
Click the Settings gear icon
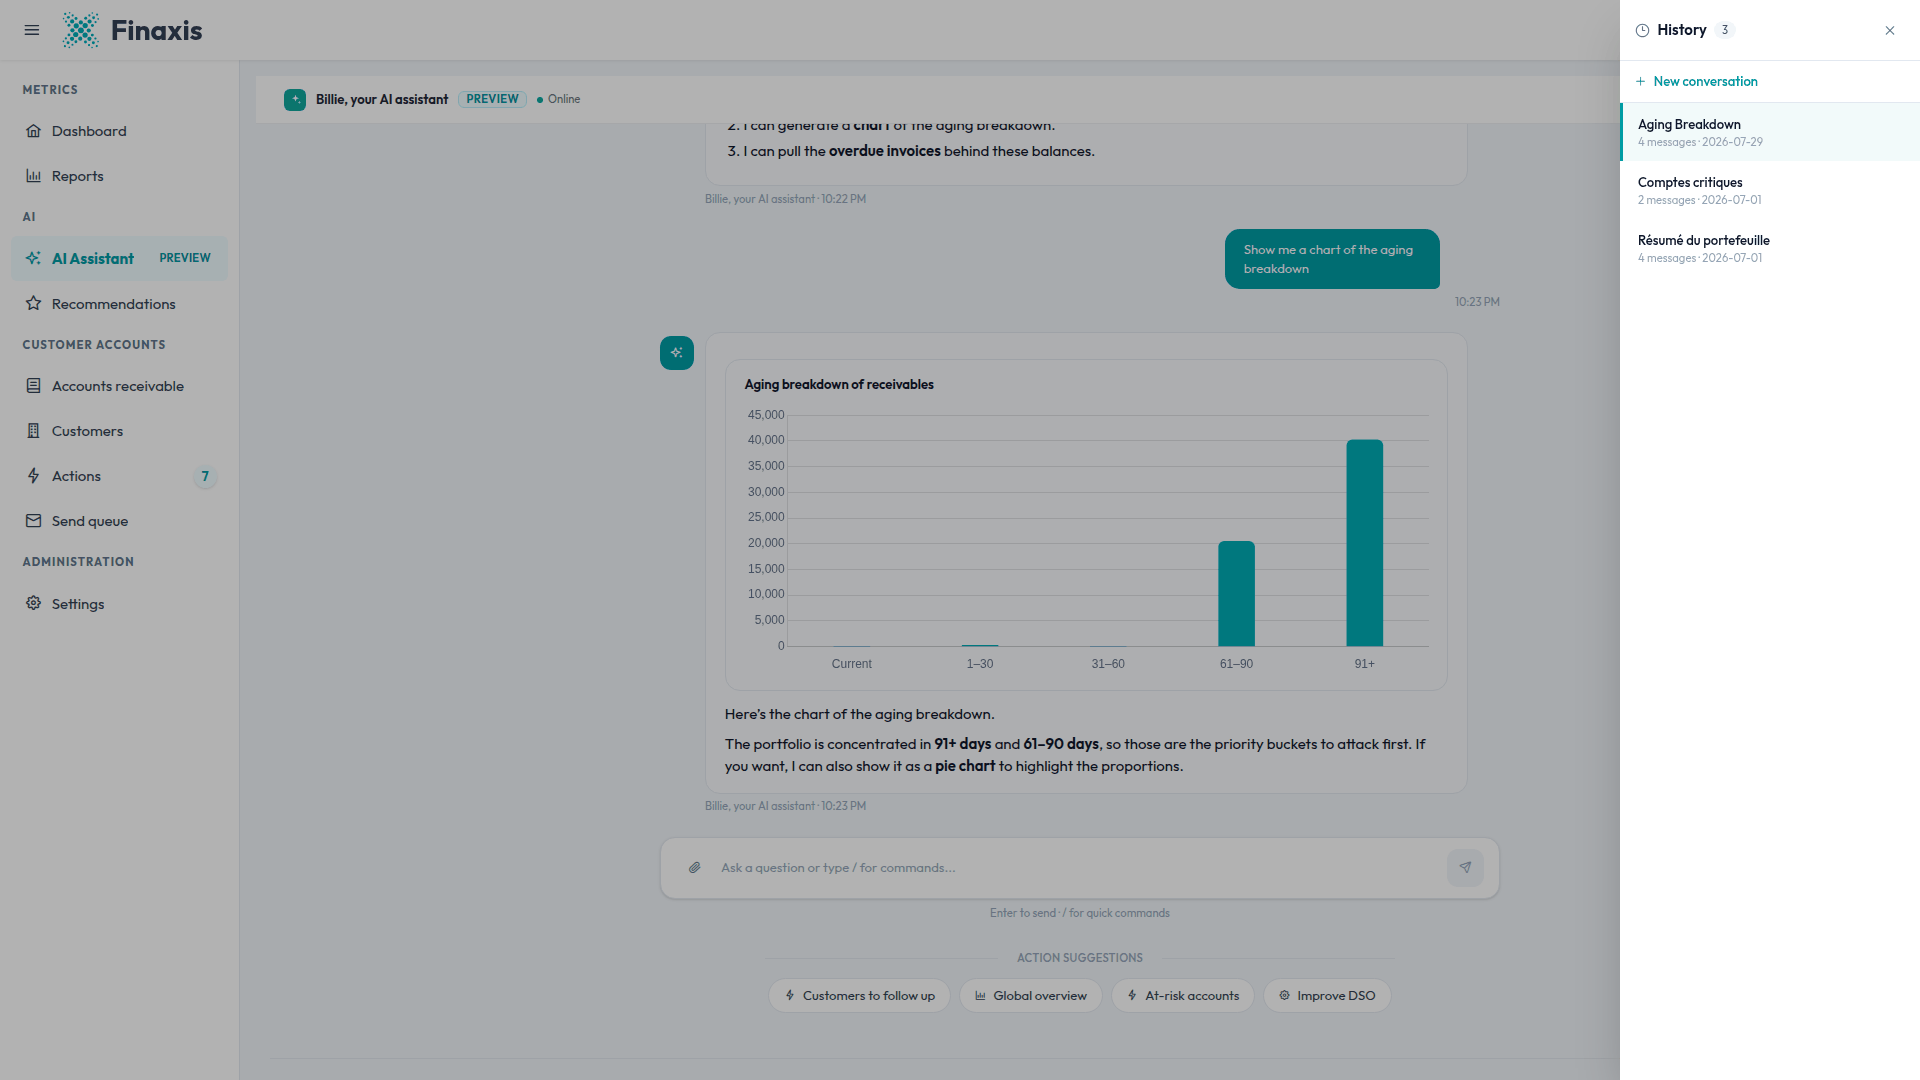click(x=34, y=603)
